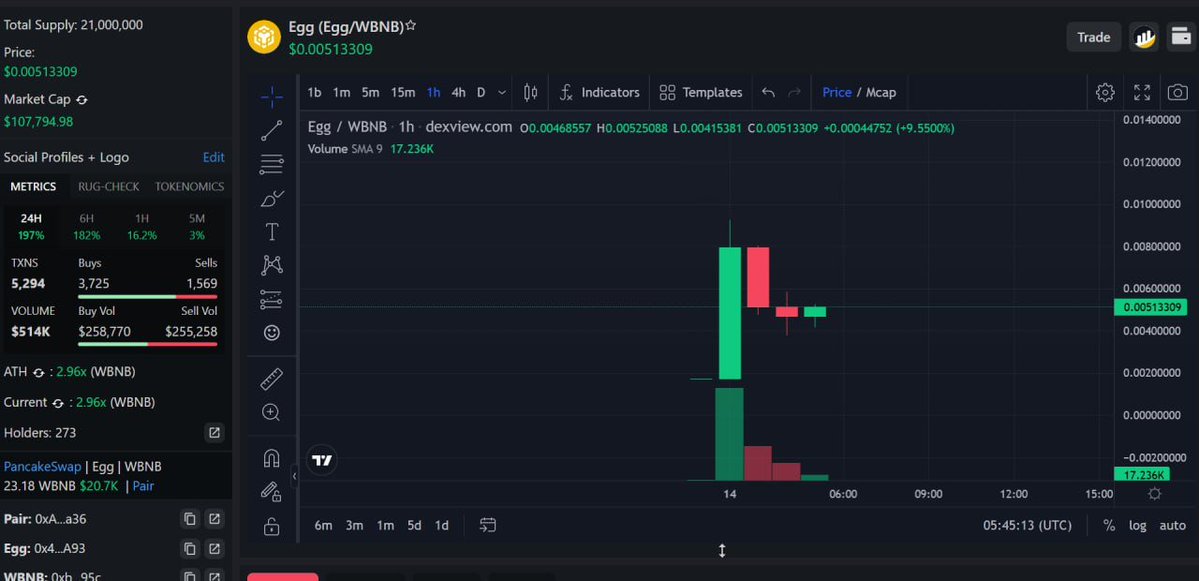1199x581 pixels.
Task: Toggle lock all drawing tools
Action: pos(271,526)
